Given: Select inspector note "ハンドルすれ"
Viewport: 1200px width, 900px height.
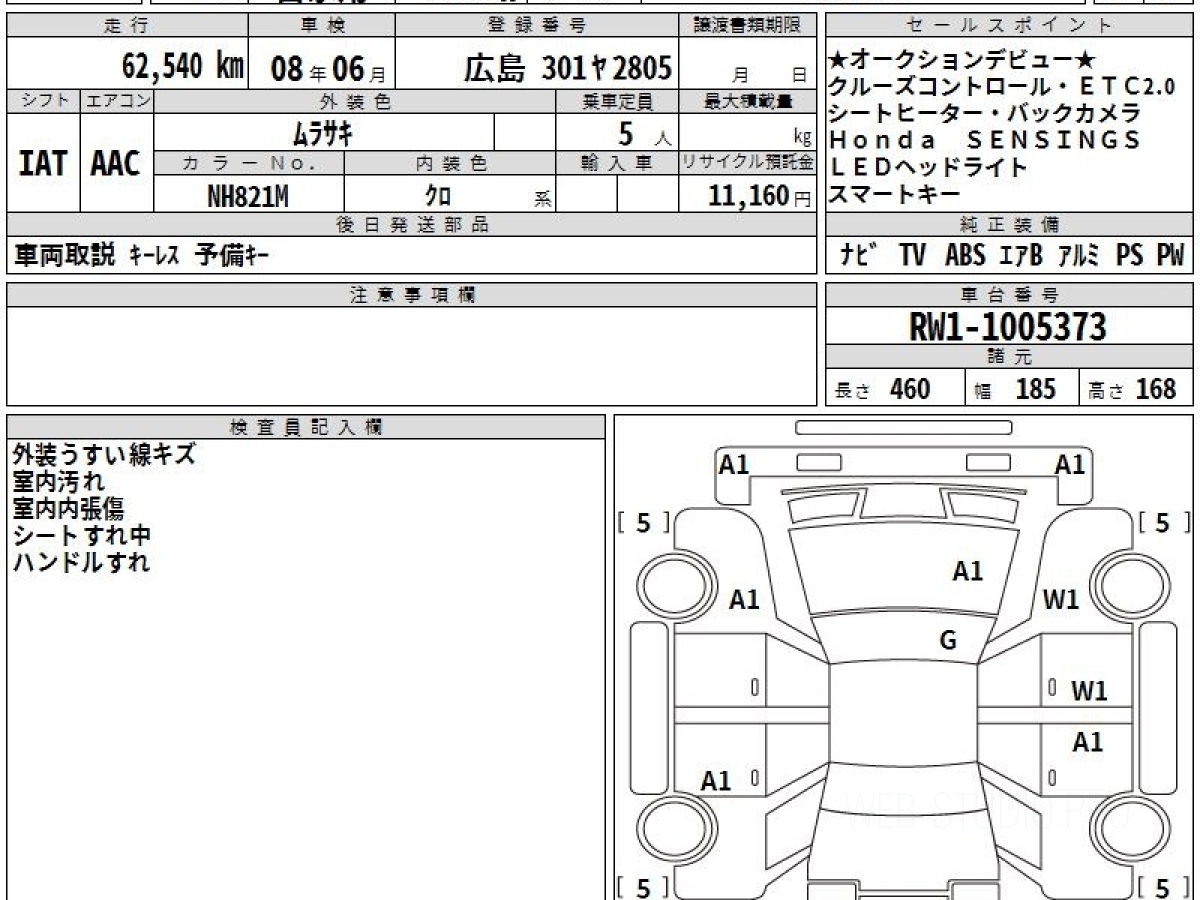Looking at the screenshot, I should pos(81,563).
